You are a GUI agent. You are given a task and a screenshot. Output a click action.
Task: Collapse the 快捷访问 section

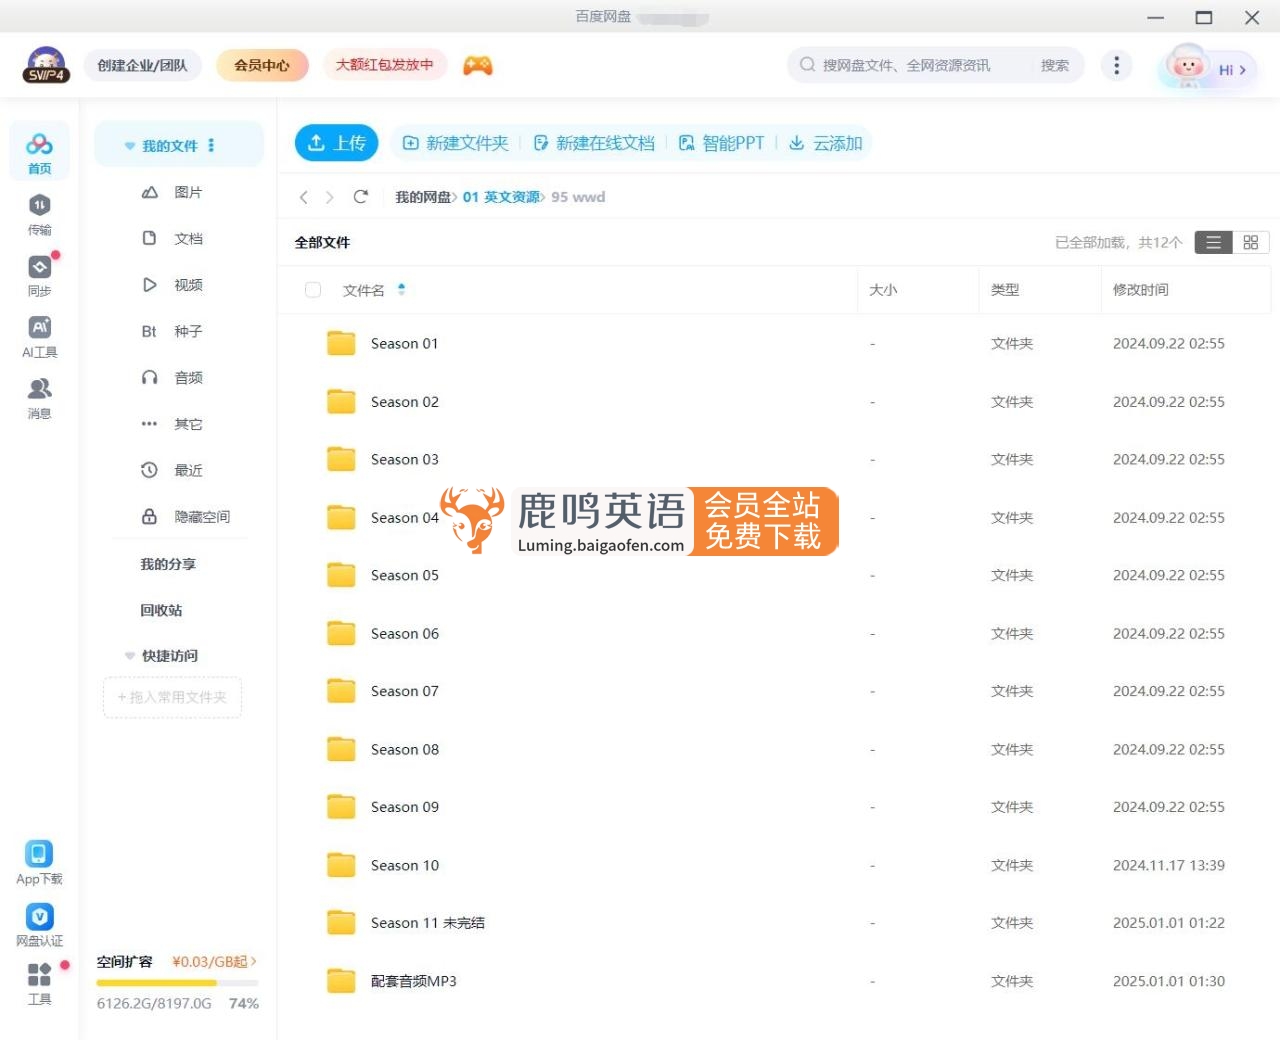[x=130, y=656]
